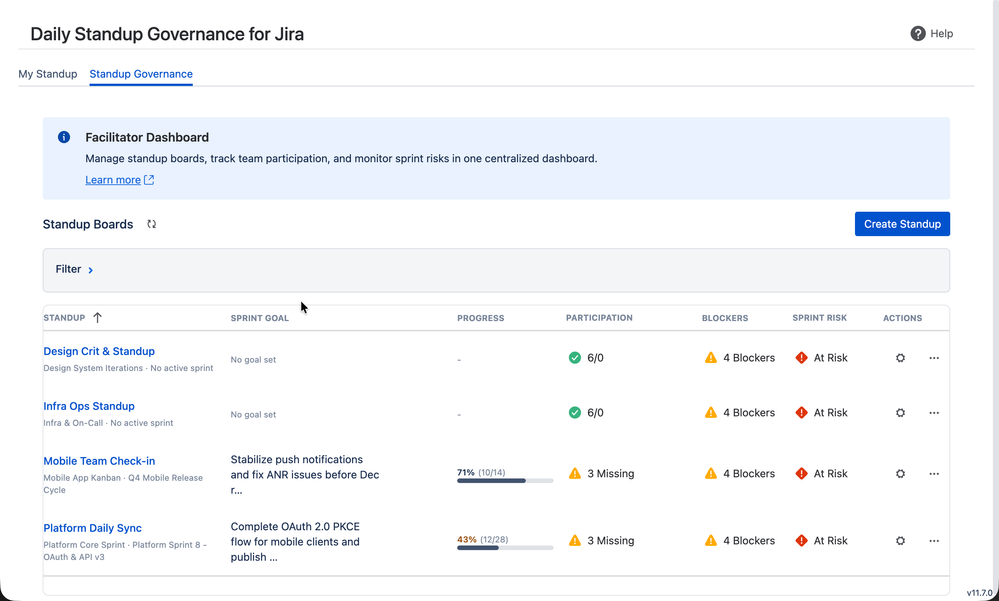Open more actions menu for Design Crit & Standup
999x601 pixels.
point(934,358)
